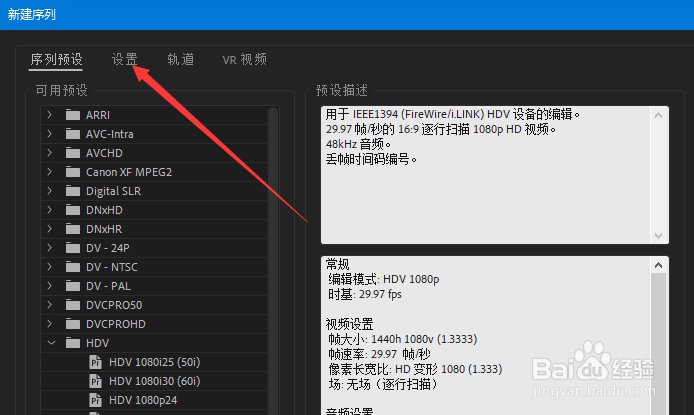Expand the AVC-Intra folder chevron
Viewport: 694px width, 415px height.
[50, 134]
